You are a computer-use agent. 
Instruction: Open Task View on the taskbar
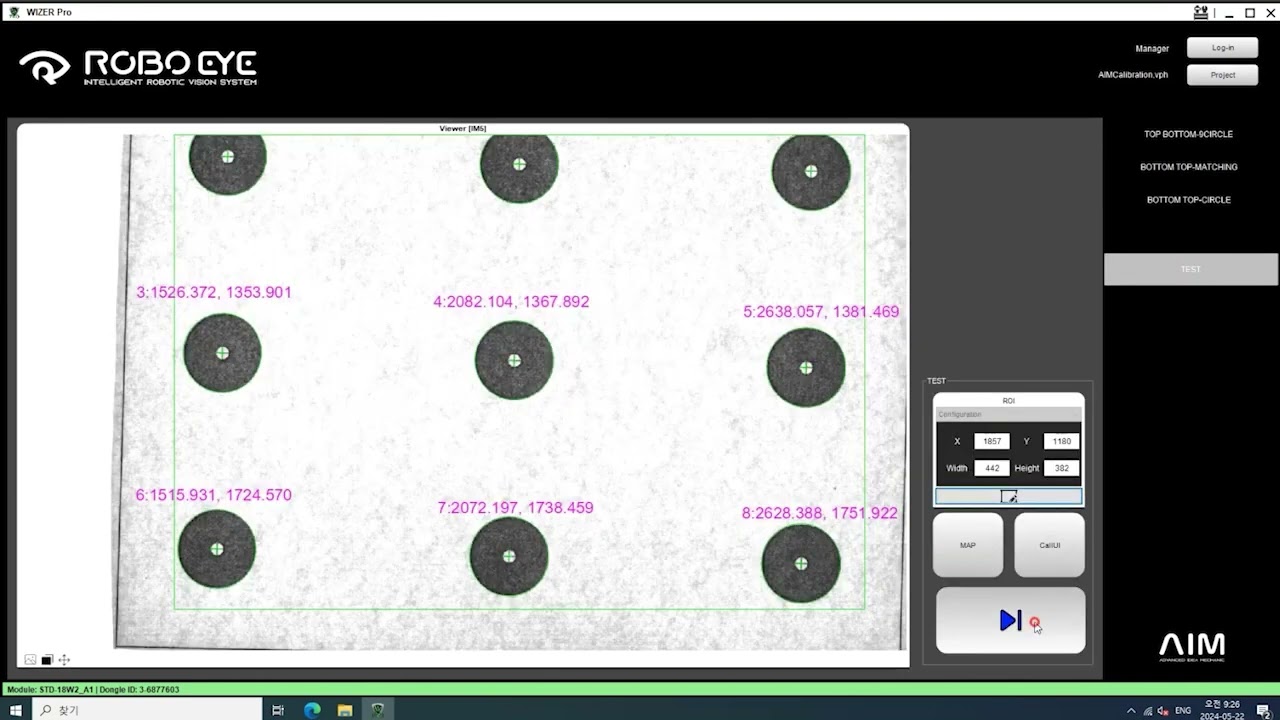(278, 710)
